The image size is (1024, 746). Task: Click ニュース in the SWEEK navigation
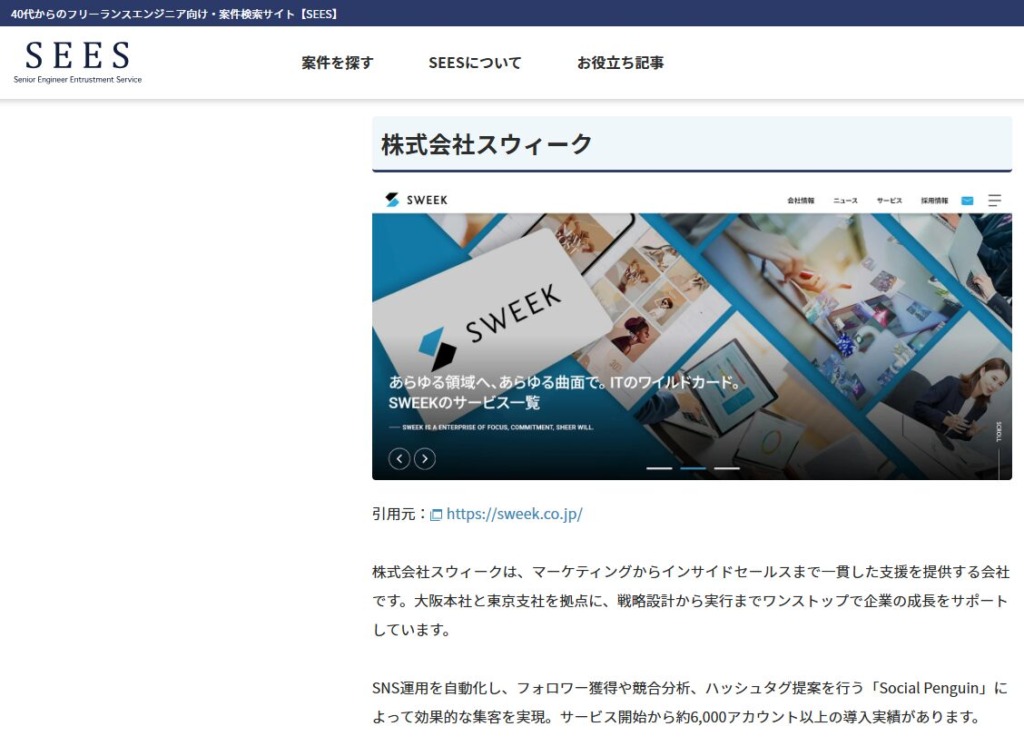pos(845,201)
